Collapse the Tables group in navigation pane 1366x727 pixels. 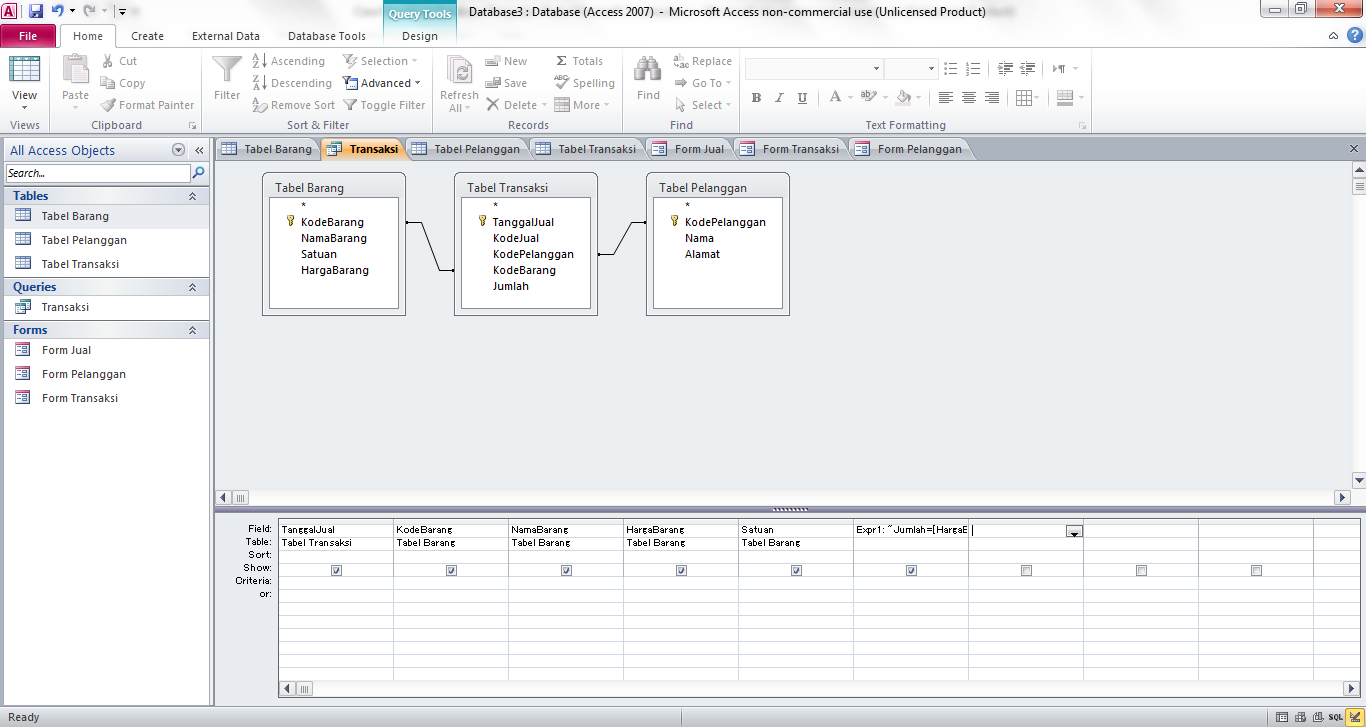coord(192,196)
